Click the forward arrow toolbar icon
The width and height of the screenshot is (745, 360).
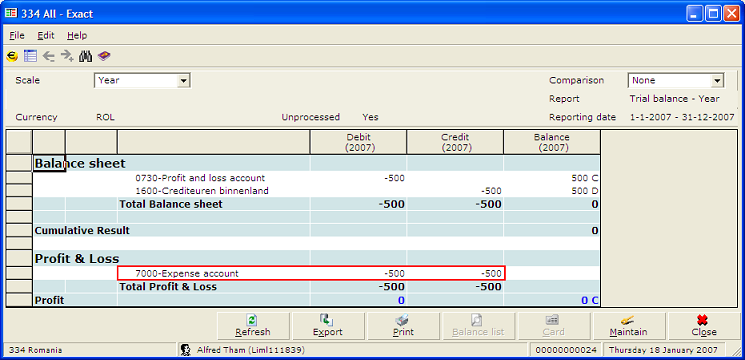tap(67, 57)
